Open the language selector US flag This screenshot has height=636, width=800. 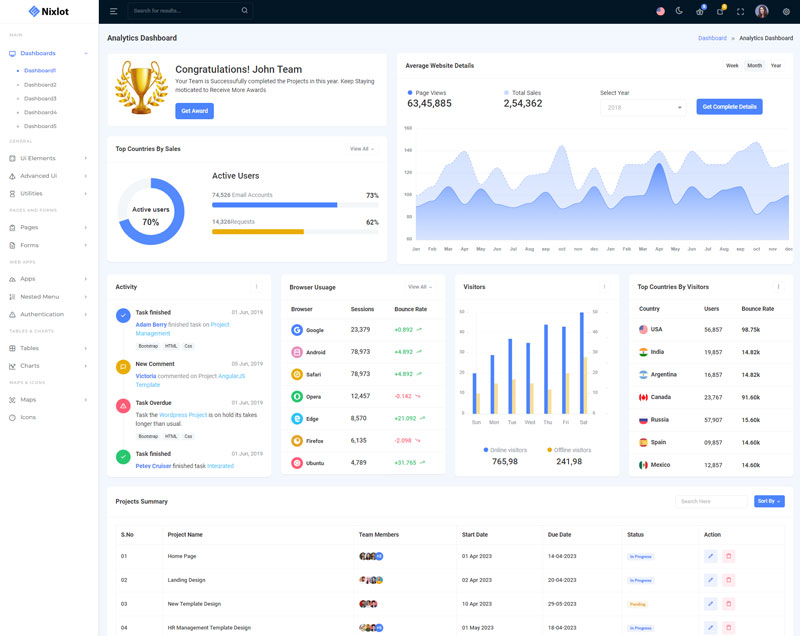coord(660,11)
